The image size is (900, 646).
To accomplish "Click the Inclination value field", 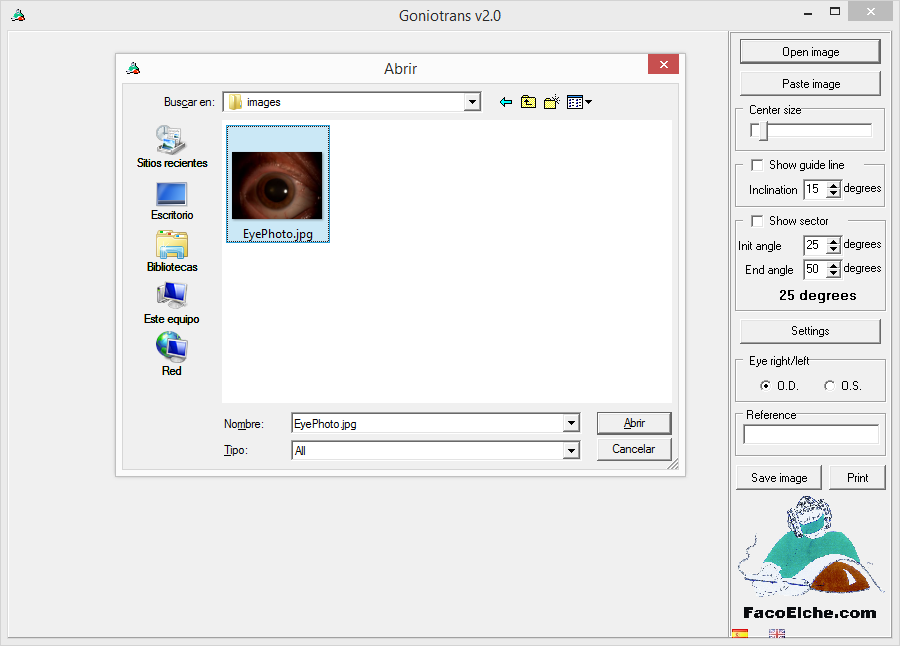I will point(815,189).
